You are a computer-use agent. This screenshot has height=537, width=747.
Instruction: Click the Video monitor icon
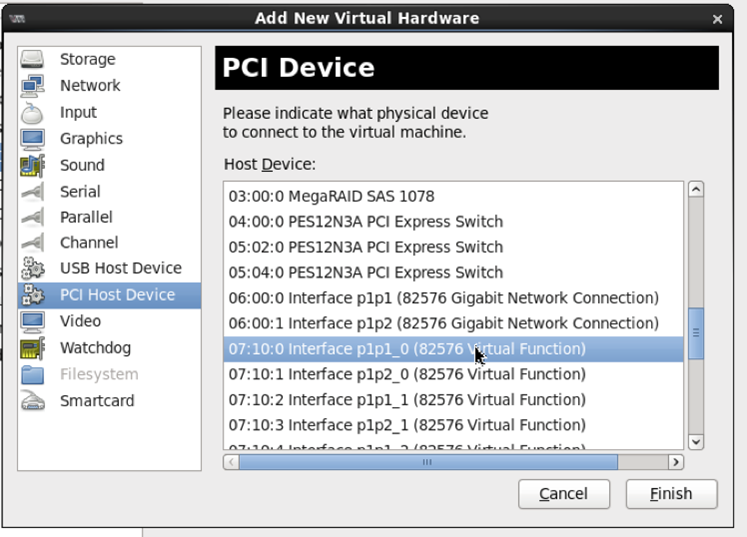(x=33, y=321)
